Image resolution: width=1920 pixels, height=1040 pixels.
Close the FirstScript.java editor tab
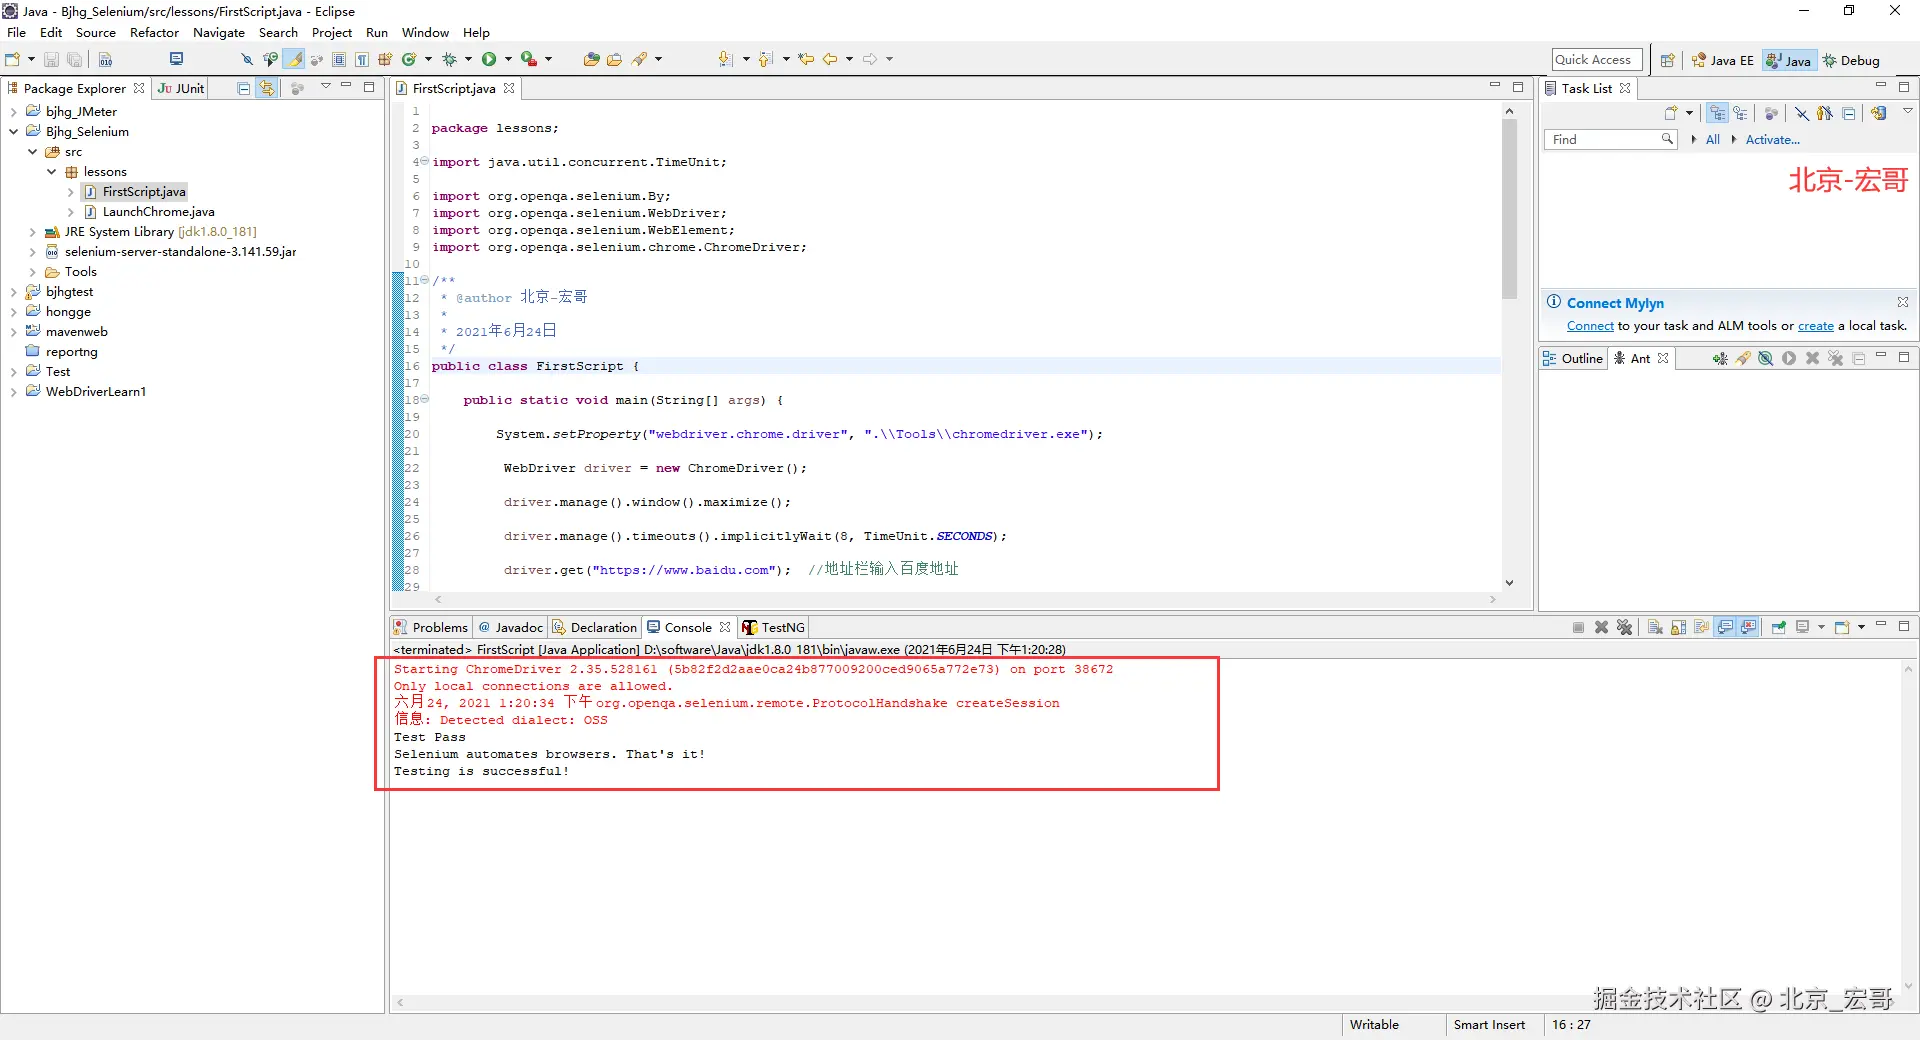509,88
